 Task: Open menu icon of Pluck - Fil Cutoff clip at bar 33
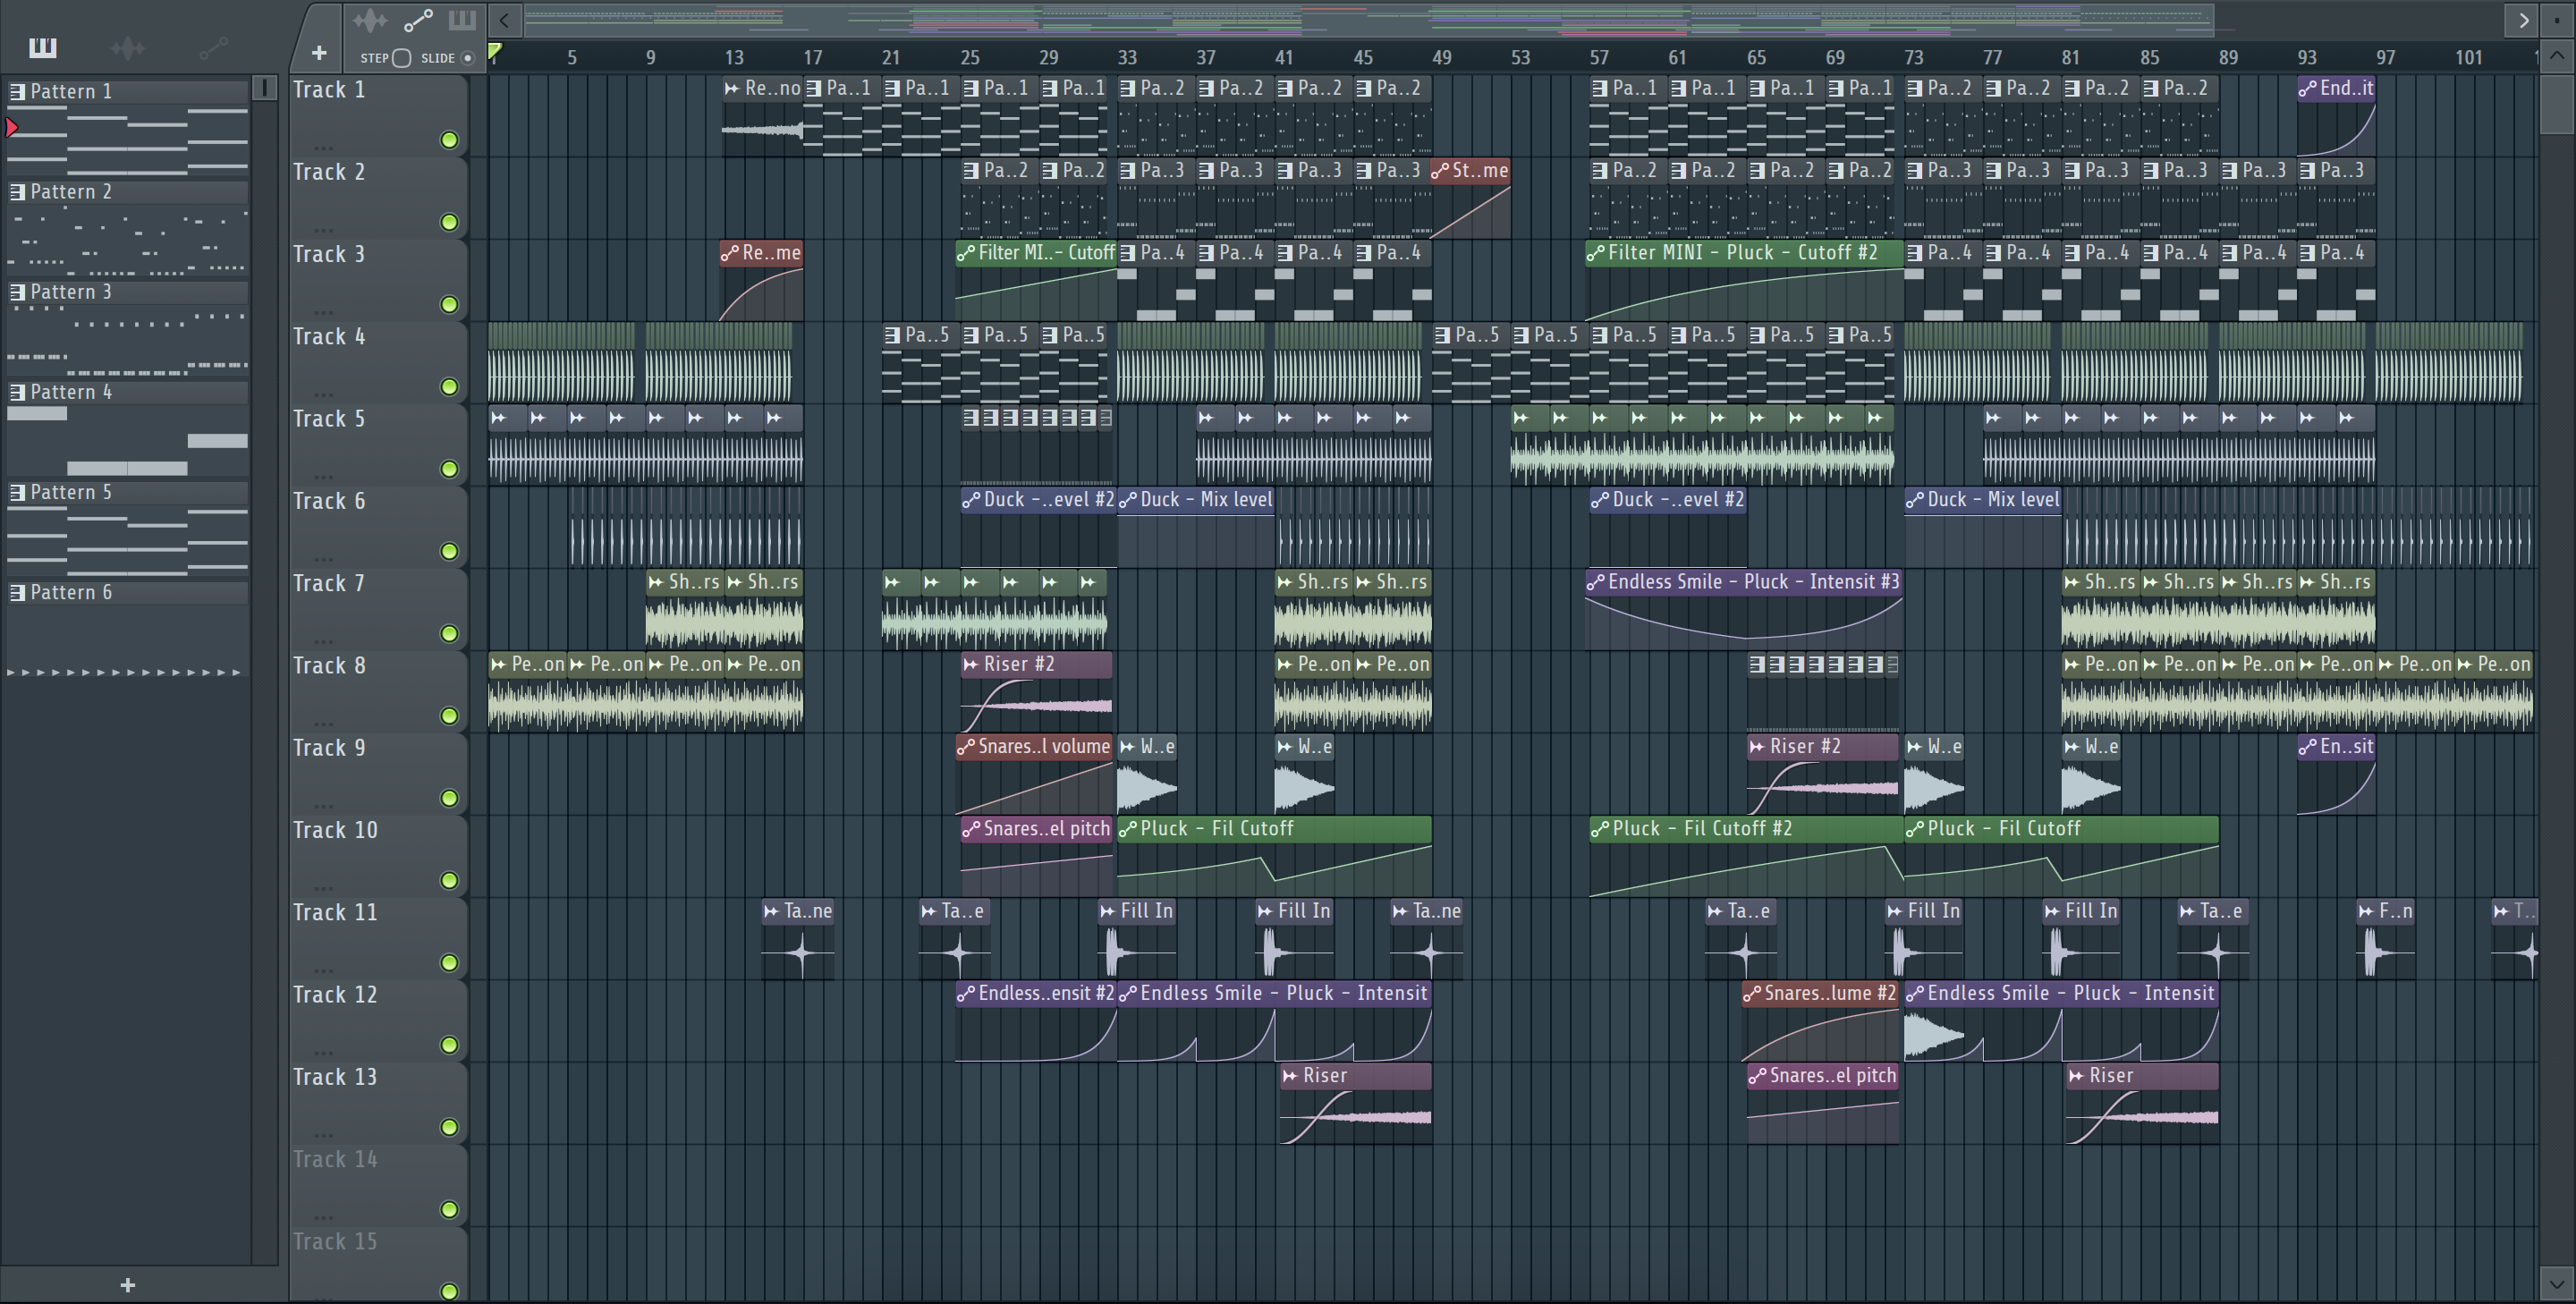tap(1127, 829)
